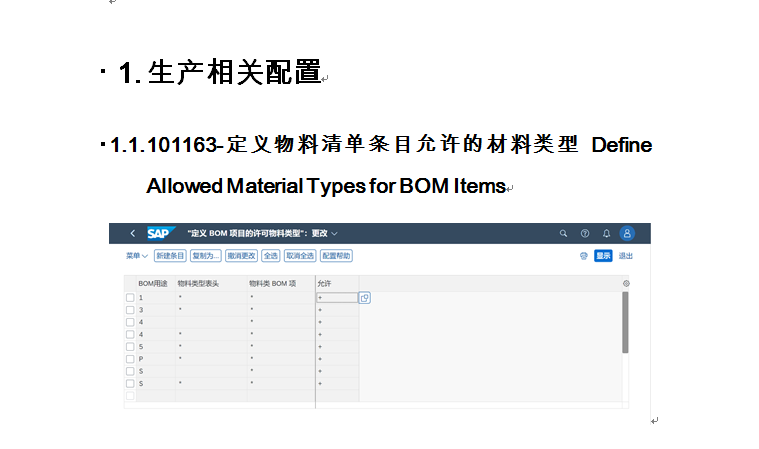Open search with the magnifier icon
This screenshot has height=449, width=759.
[x=563, y=233]
